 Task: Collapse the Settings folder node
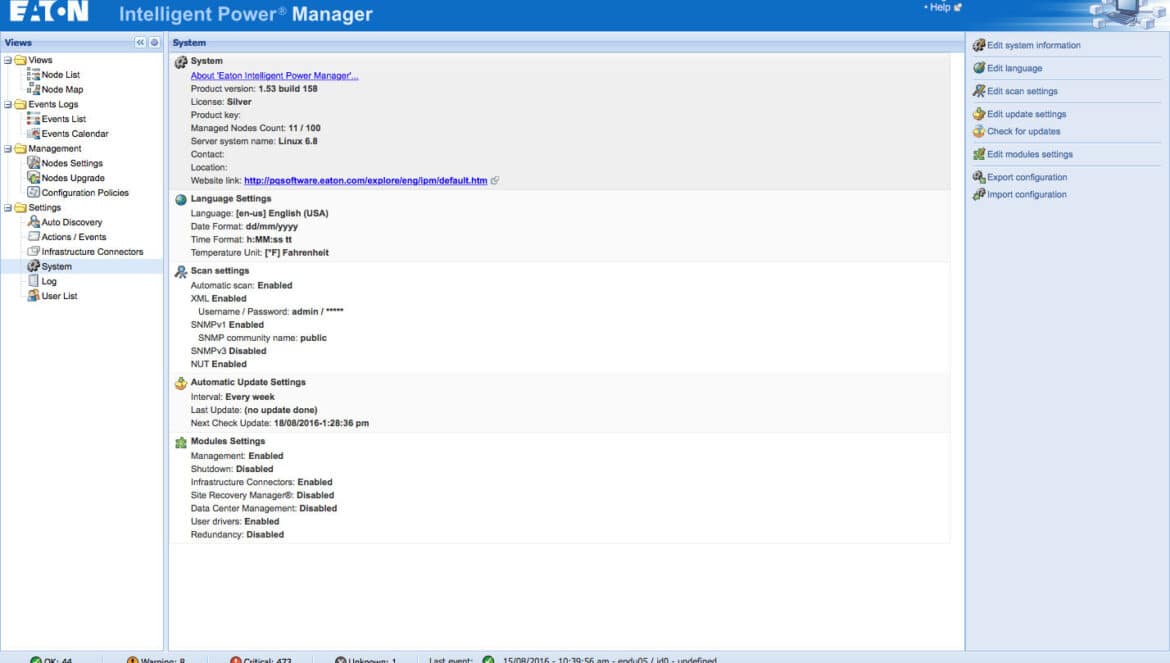click(8, 208)
